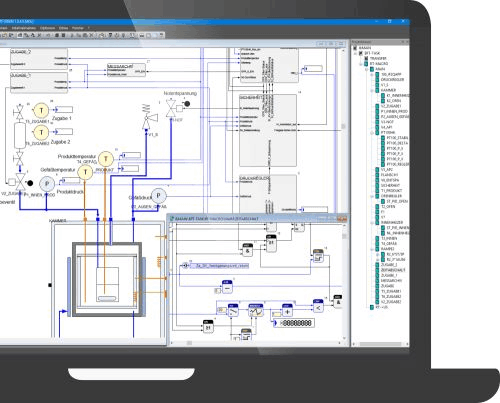Image resolution: width=500 pixels, height=403 pixels.
Task: Collapse the MAIN node in project tree
Action: coord(367,69)
